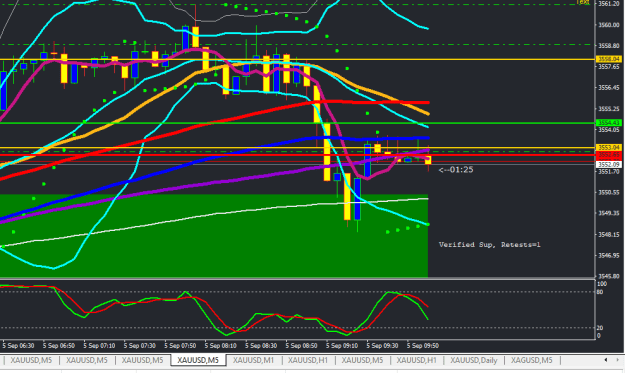Click the 3548.15 price scale value
This screenshot has width=625, height=373.
pos(609,234)
